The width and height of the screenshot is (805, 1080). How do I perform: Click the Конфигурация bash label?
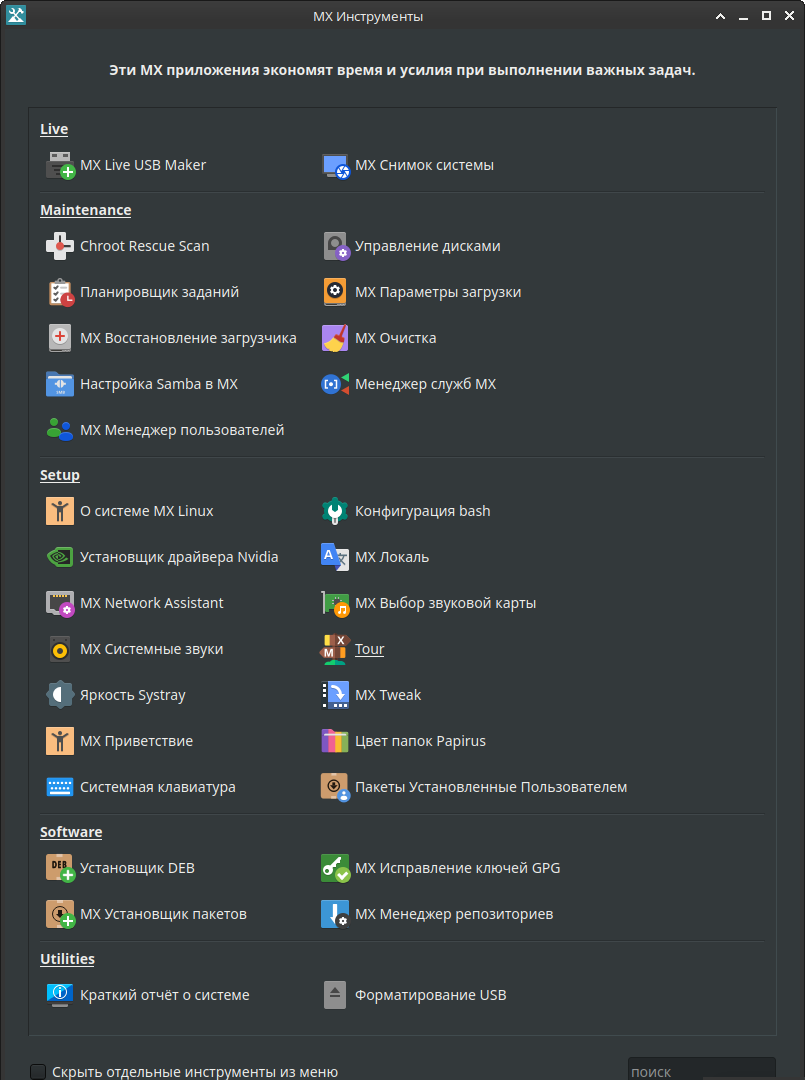pos(423,511)
